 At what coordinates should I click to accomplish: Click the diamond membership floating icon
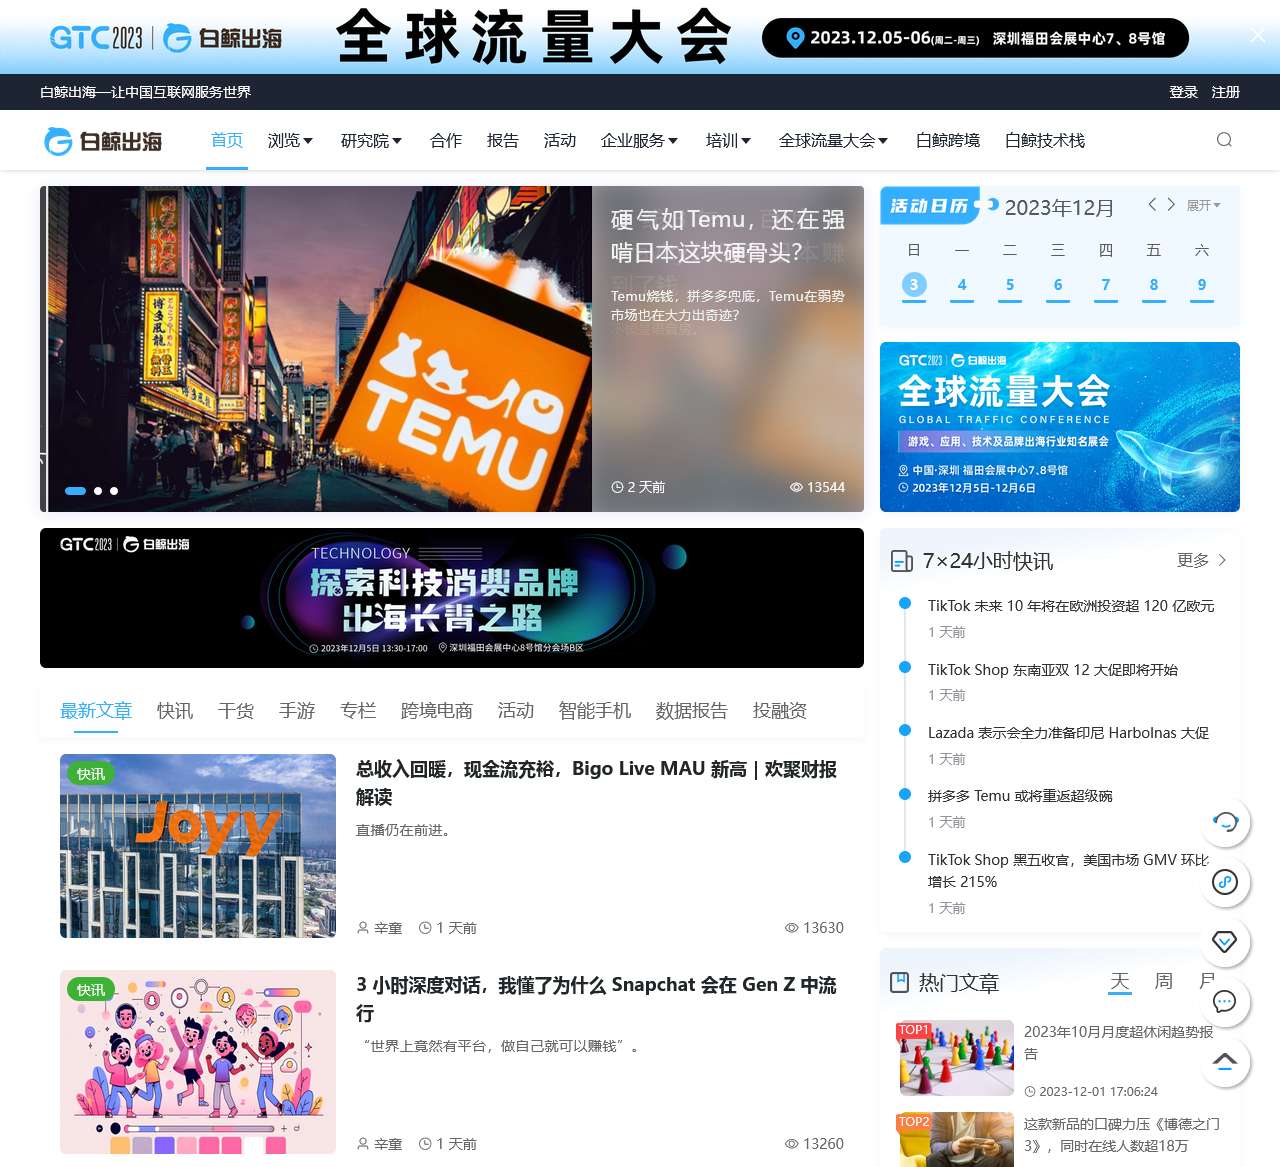tap(1225, 942)
